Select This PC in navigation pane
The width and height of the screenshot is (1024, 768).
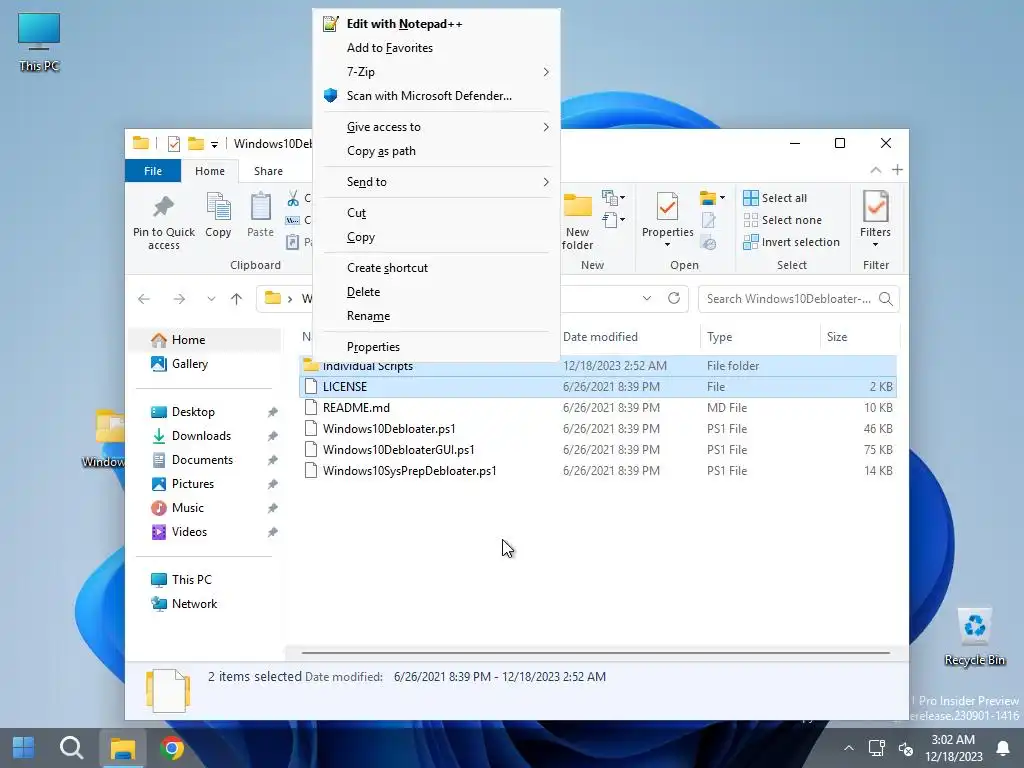click(x=205, y=579)
